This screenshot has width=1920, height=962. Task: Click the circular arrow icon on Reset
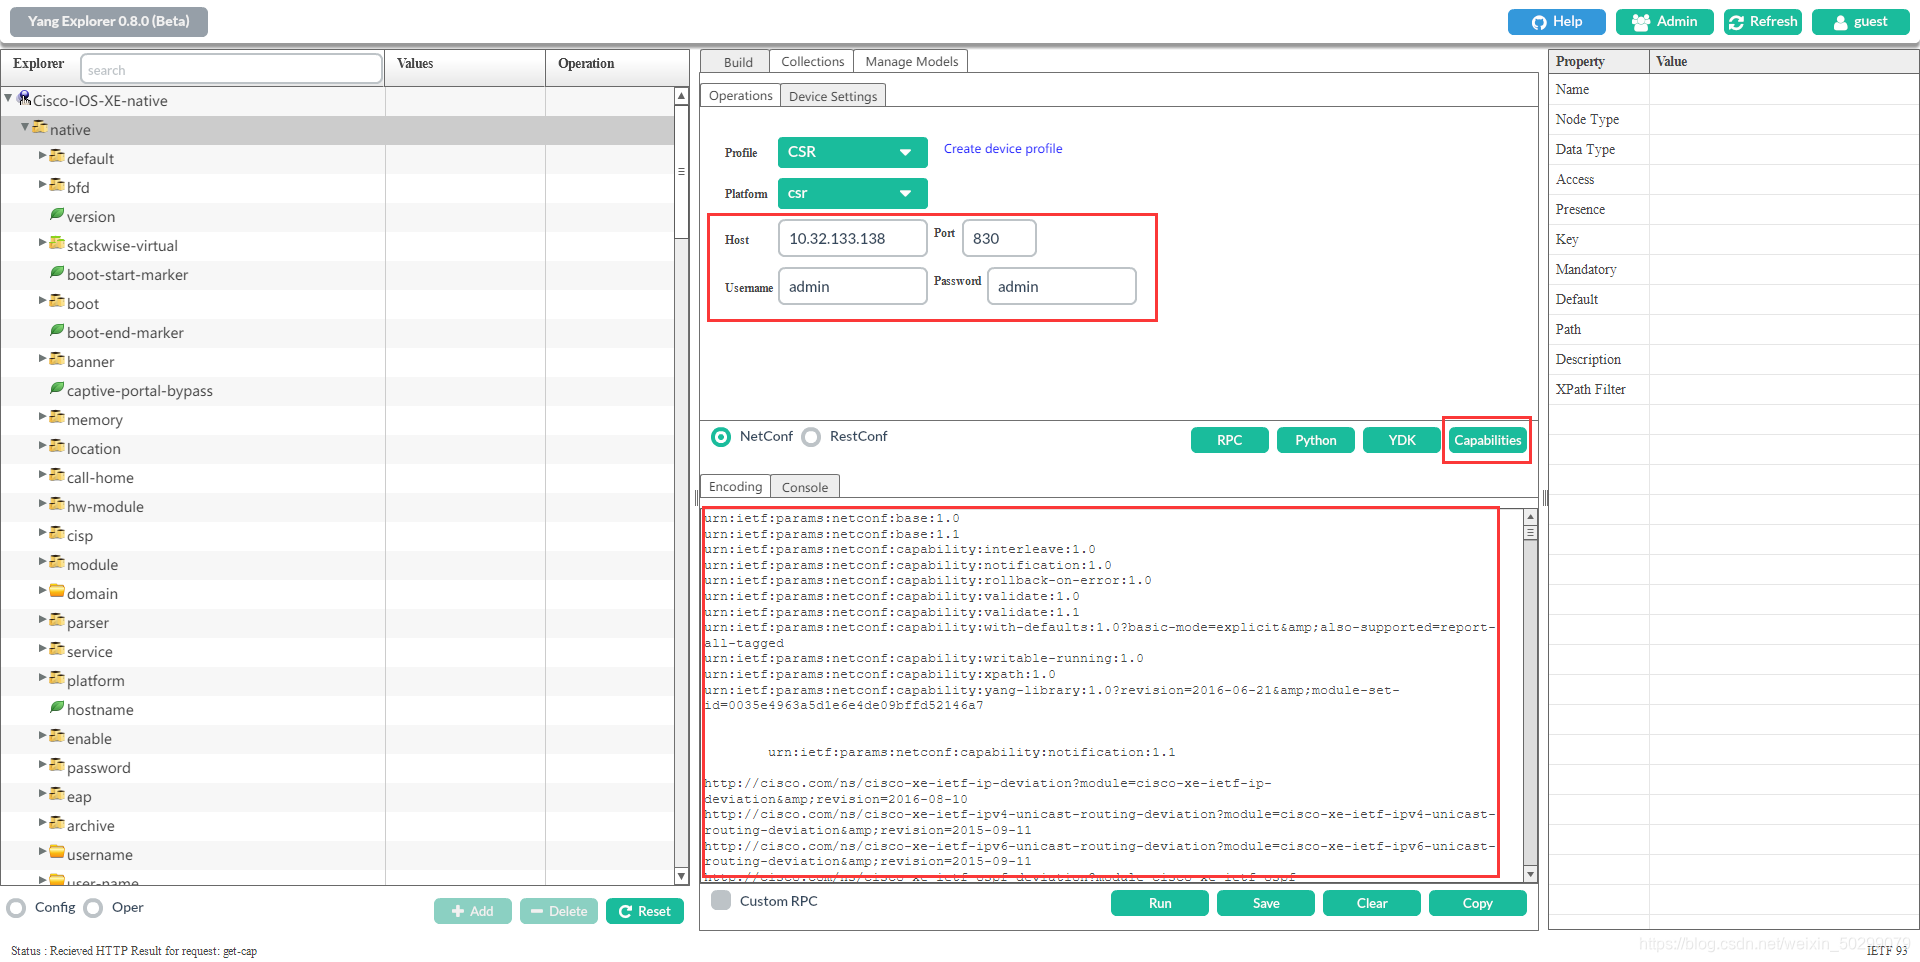(x=627, y=911)
